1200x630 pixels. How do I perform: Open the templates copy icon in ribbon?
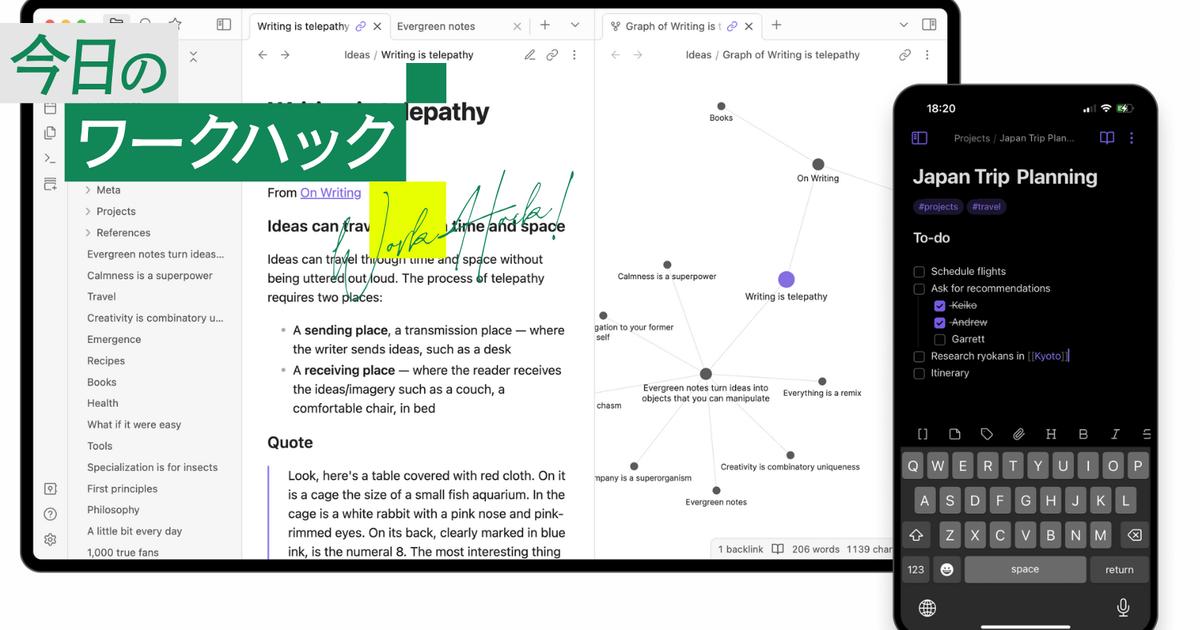[x=50, y=133]
